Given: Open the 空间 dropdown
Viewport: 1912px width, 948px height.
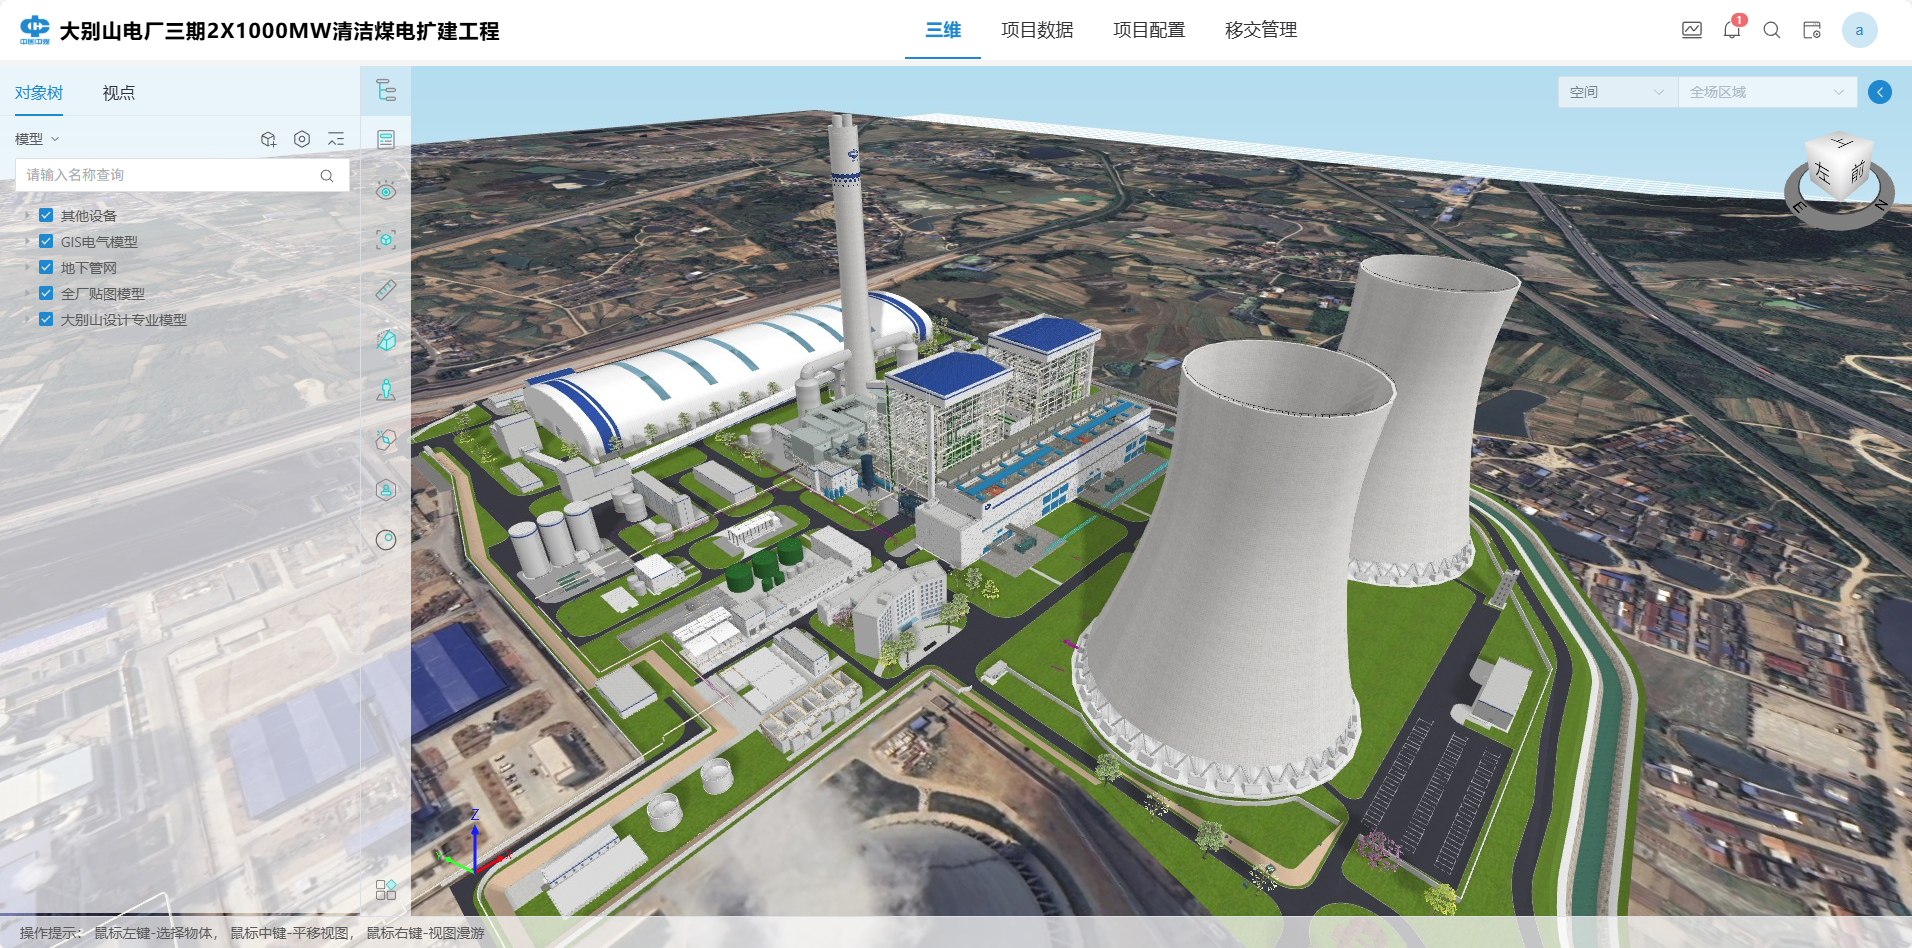Looking at the screenshot, I should pyautogui.click(x=1617, y=92).
